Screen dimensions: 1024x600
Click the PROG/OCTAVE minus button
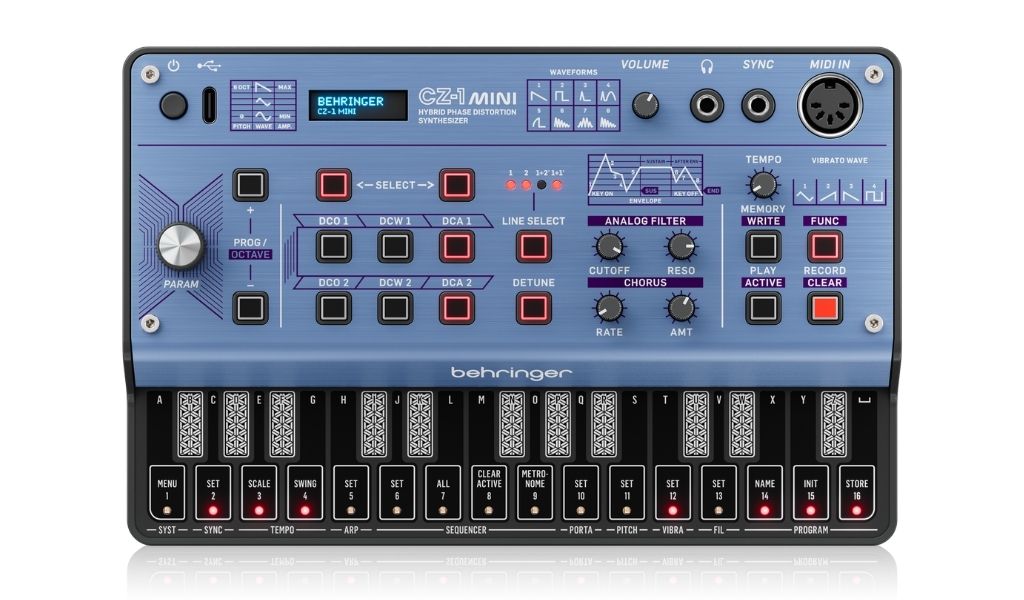point(251,308)
